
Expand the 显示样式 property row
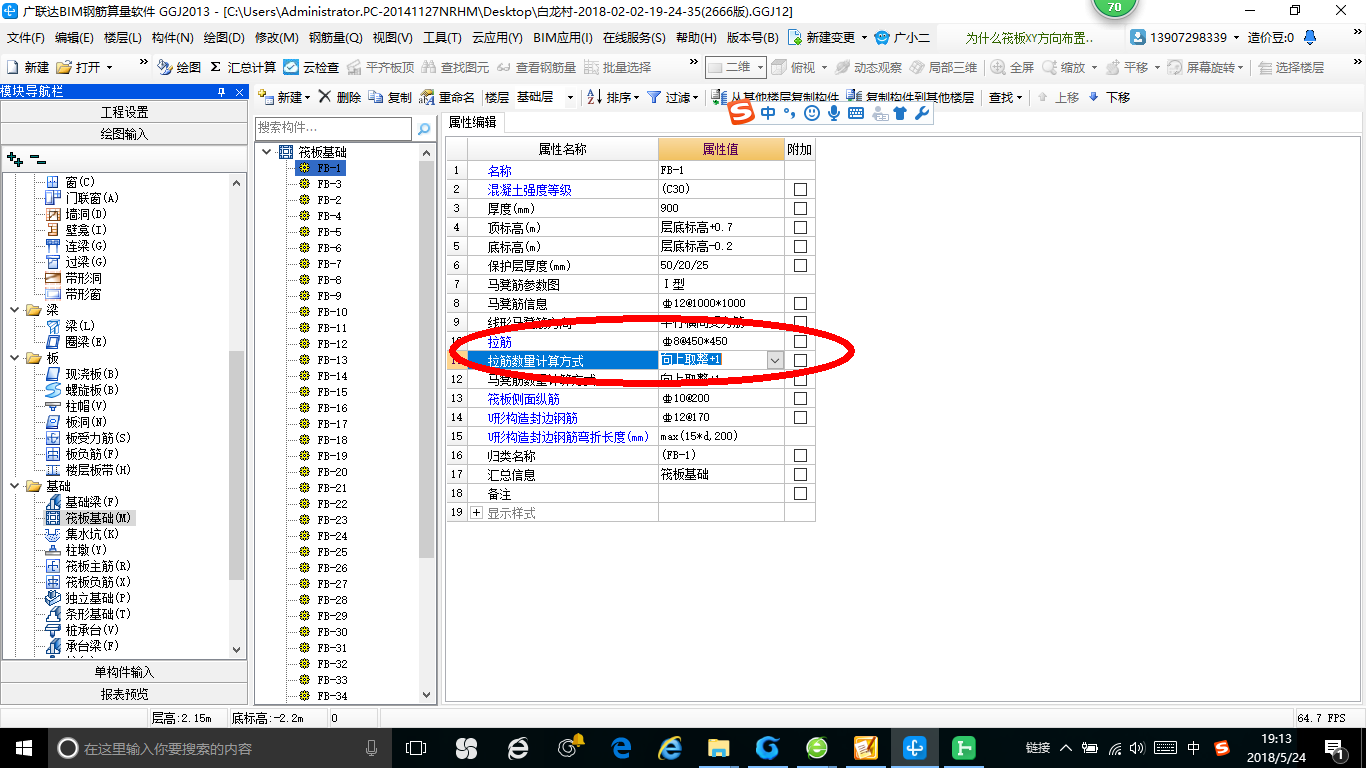(x=476, y=513)
